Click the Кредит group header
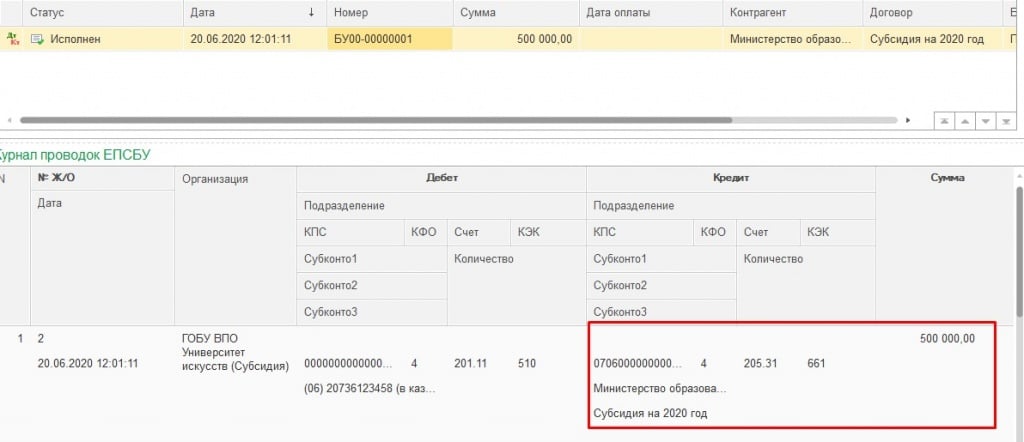The image size is (1024, 442). 731,178
